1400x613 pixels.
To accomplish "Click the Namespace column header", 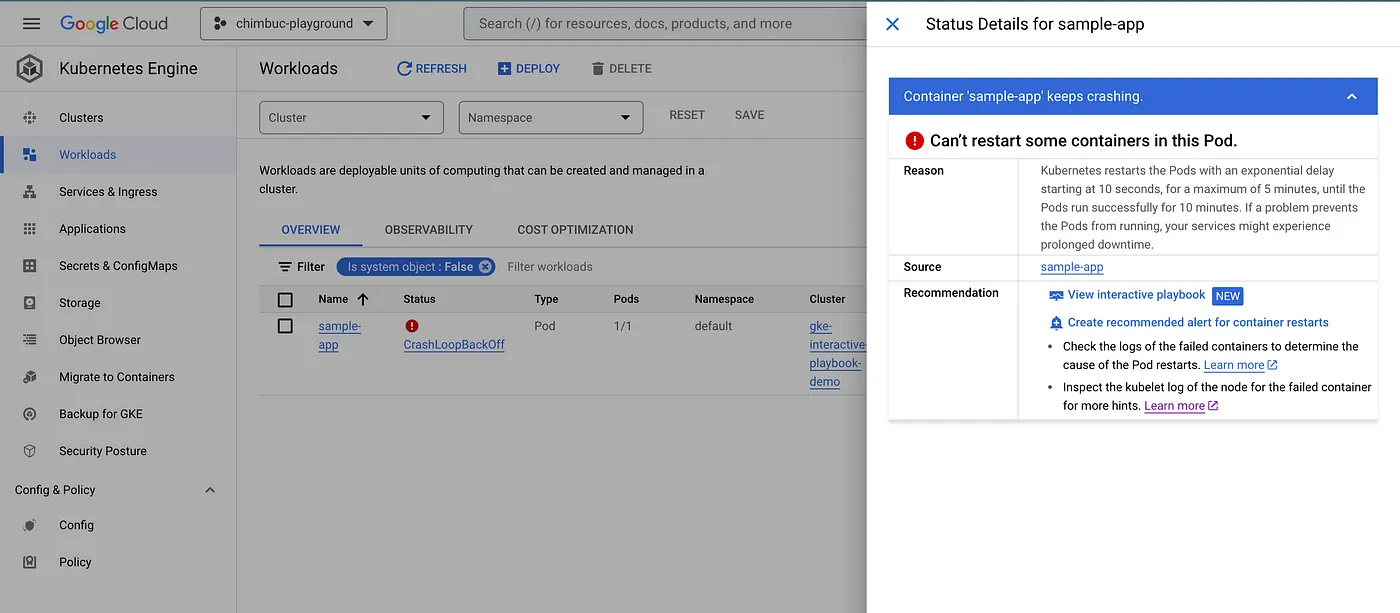I will [724, 299].
